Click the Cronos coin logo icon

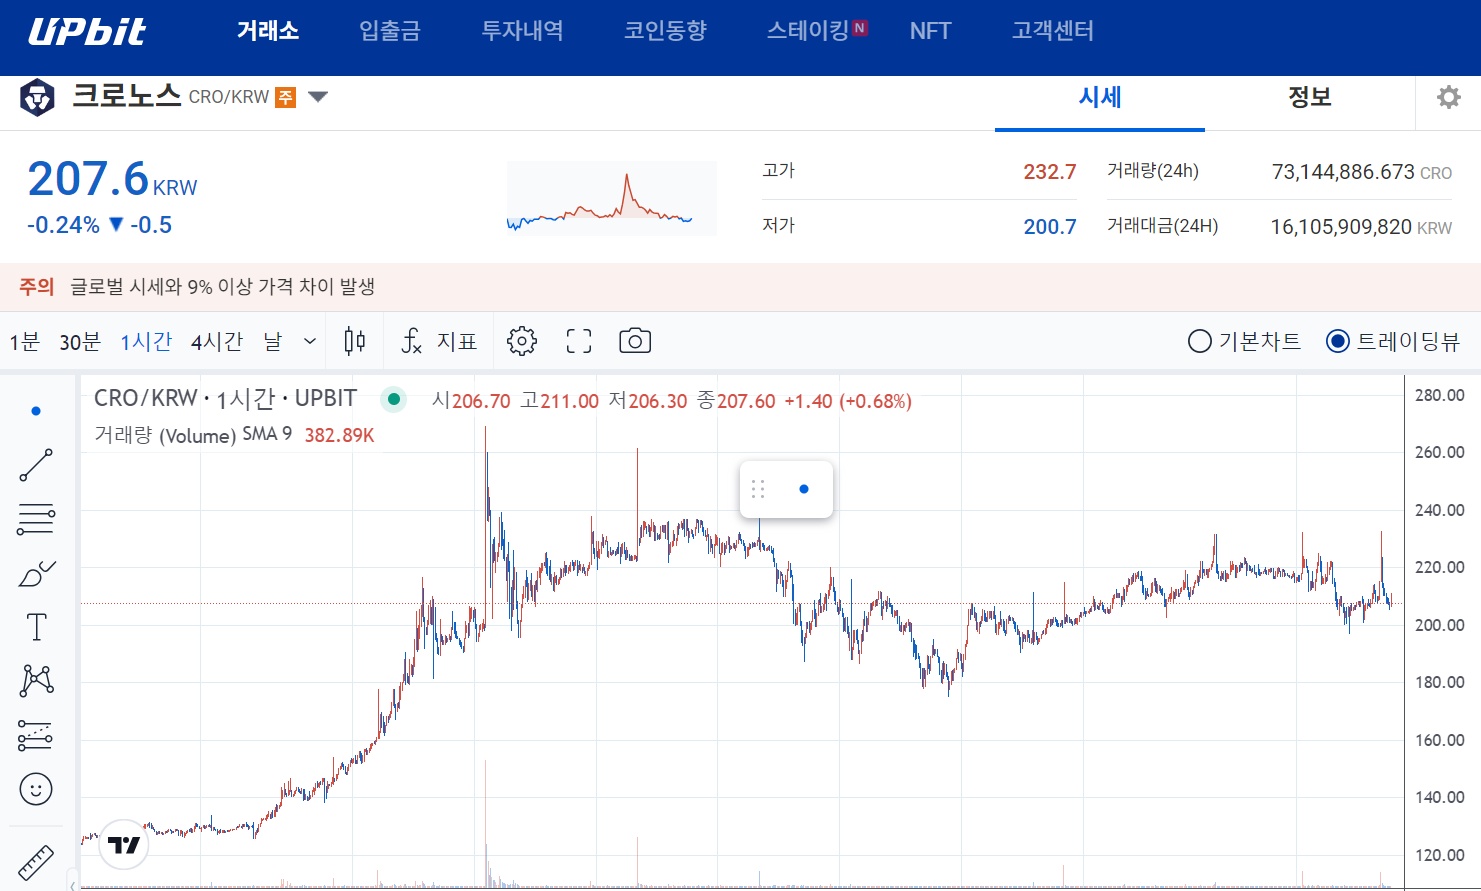pyautogui.click(x=38, y=98)
